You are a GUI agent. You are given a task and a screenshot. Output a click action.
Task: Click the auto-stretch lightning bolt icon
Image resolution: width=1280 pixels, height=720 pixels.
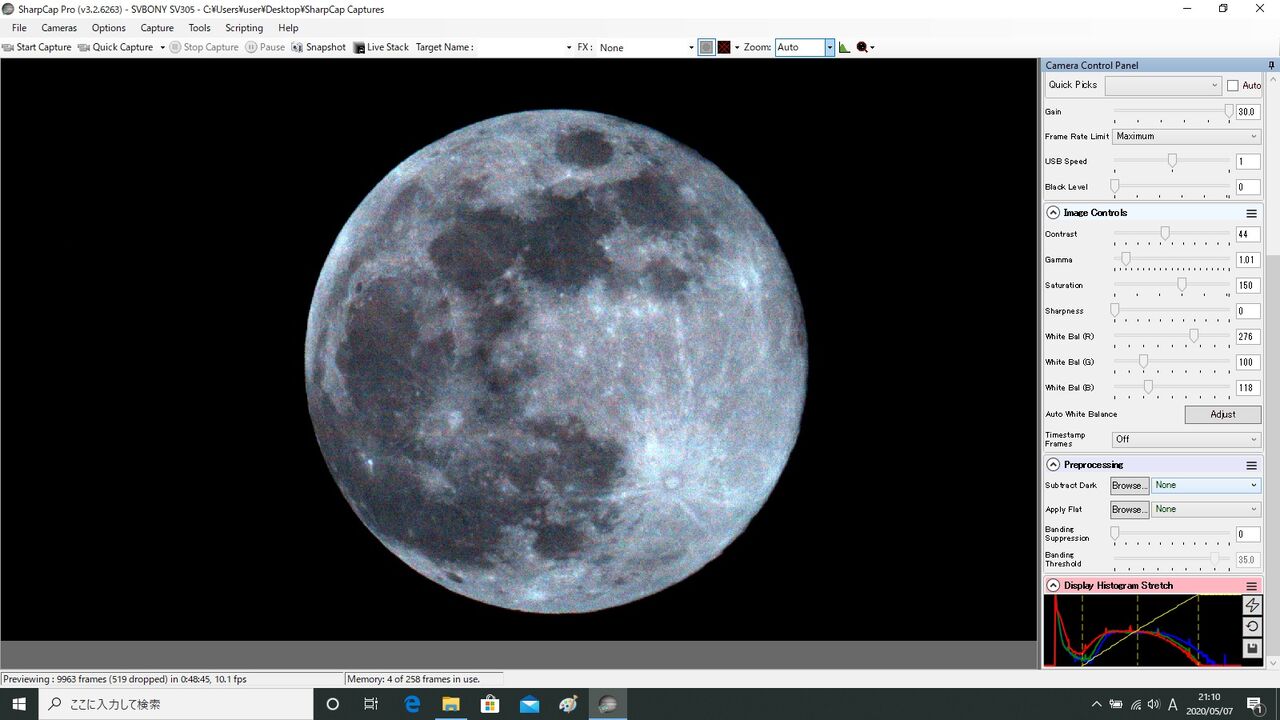1252,605
